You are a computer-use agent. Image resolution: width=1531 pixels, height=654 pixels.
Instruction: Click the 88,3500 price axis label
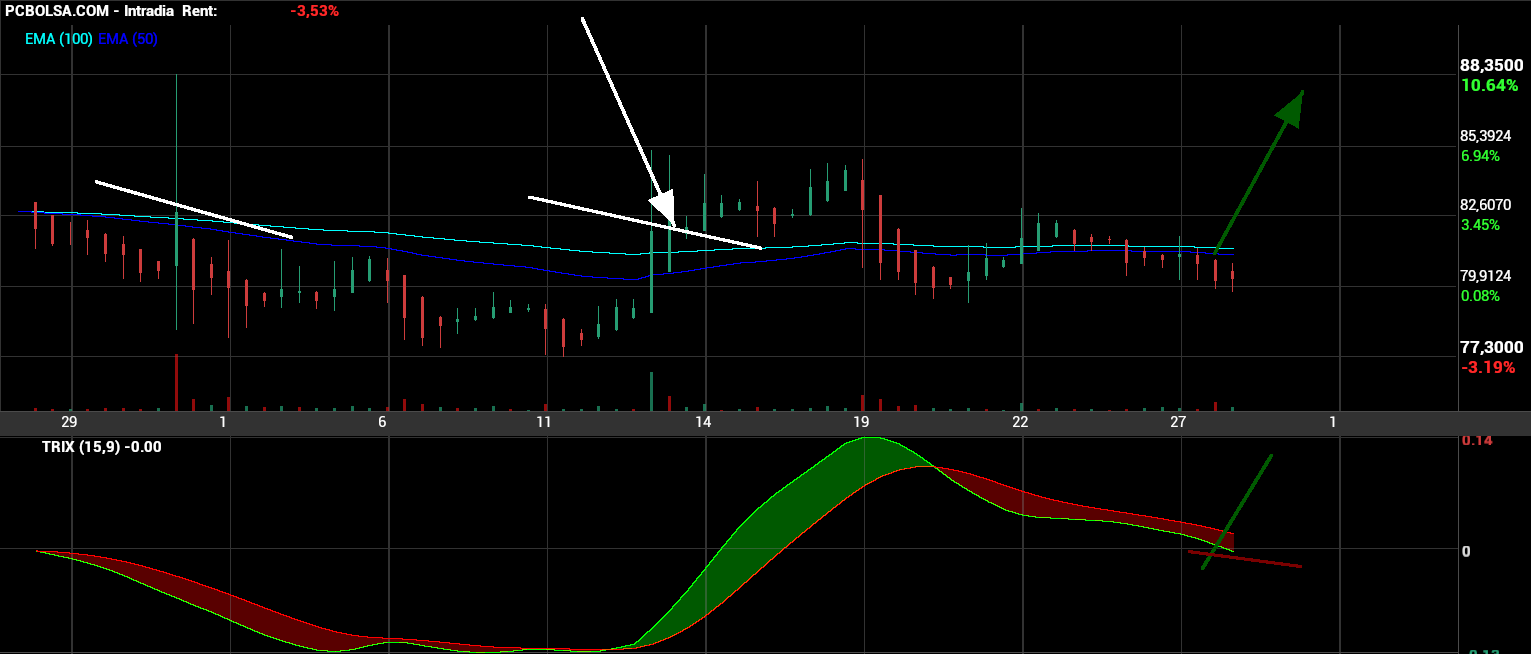[x=1492, y=65]
